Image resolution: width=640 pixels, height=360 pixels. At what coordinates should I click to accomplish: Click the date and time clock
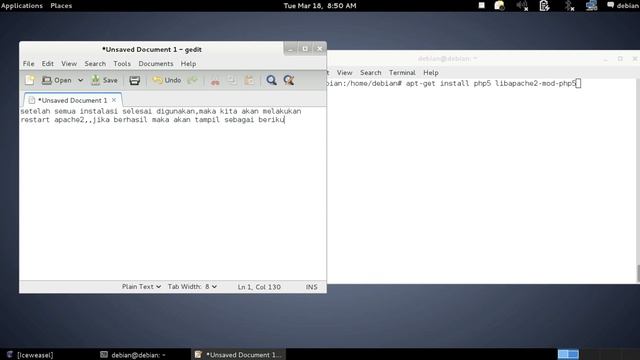[320, 6]
